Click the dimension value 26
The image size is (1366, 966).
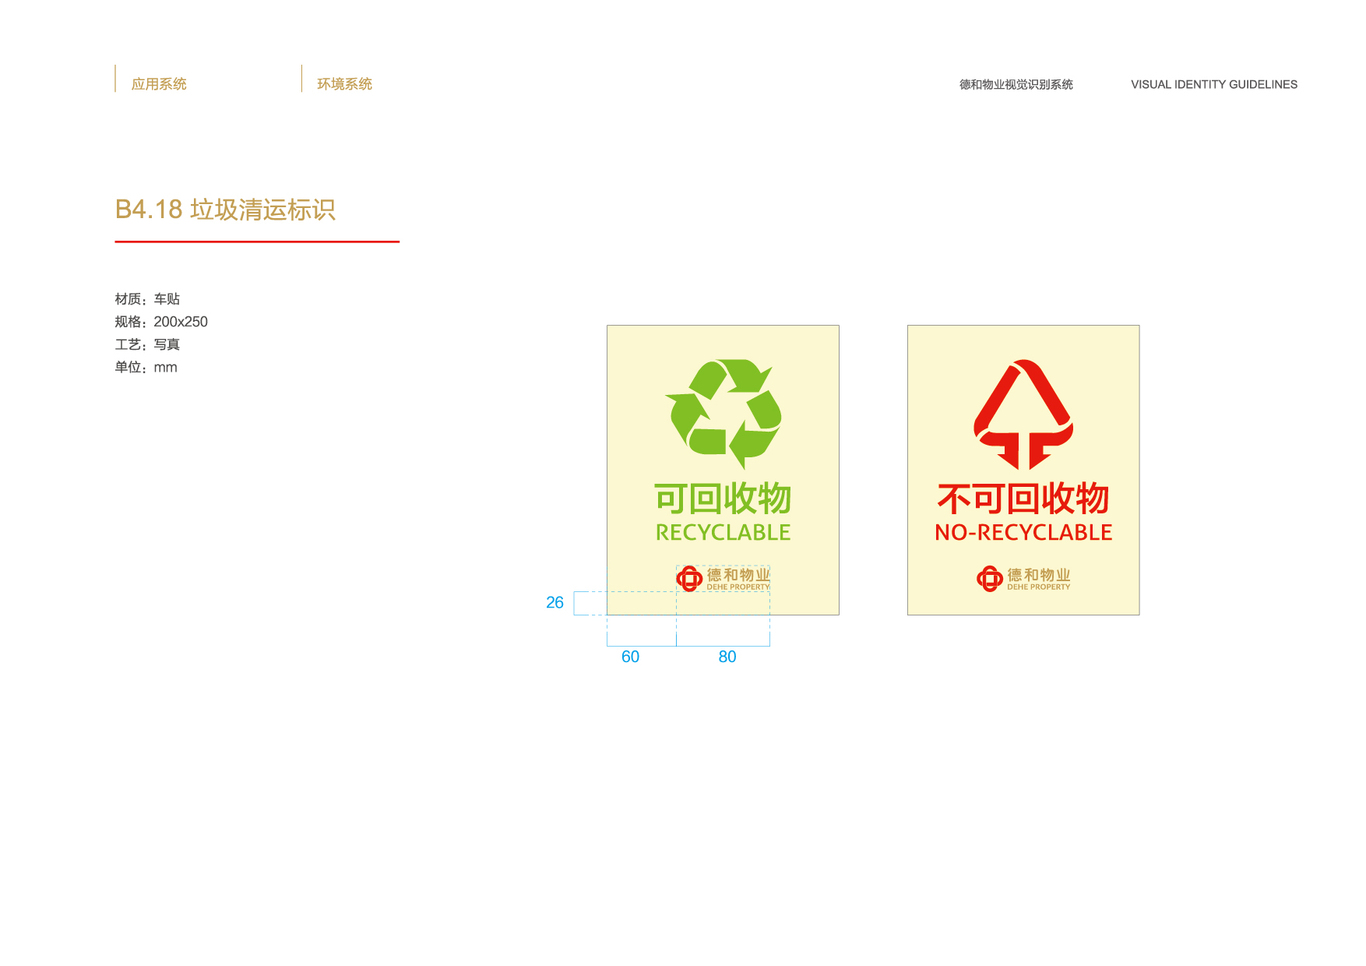[x=555, y=603]
